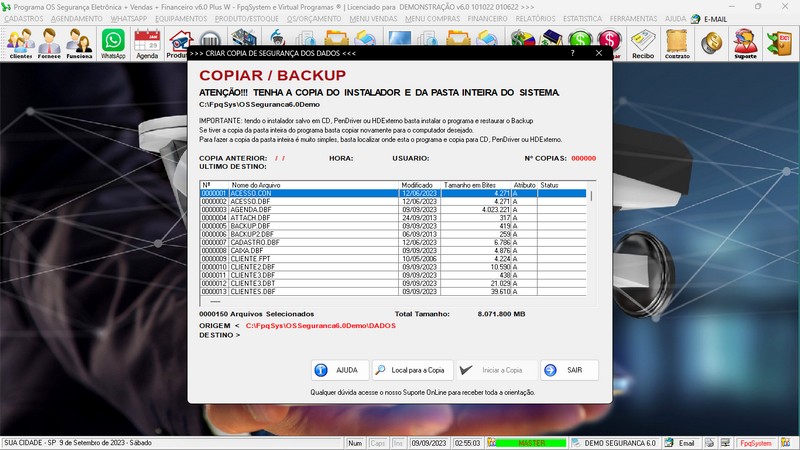Launch the WhatsApp toolbar icon

(x=113, y=43)
